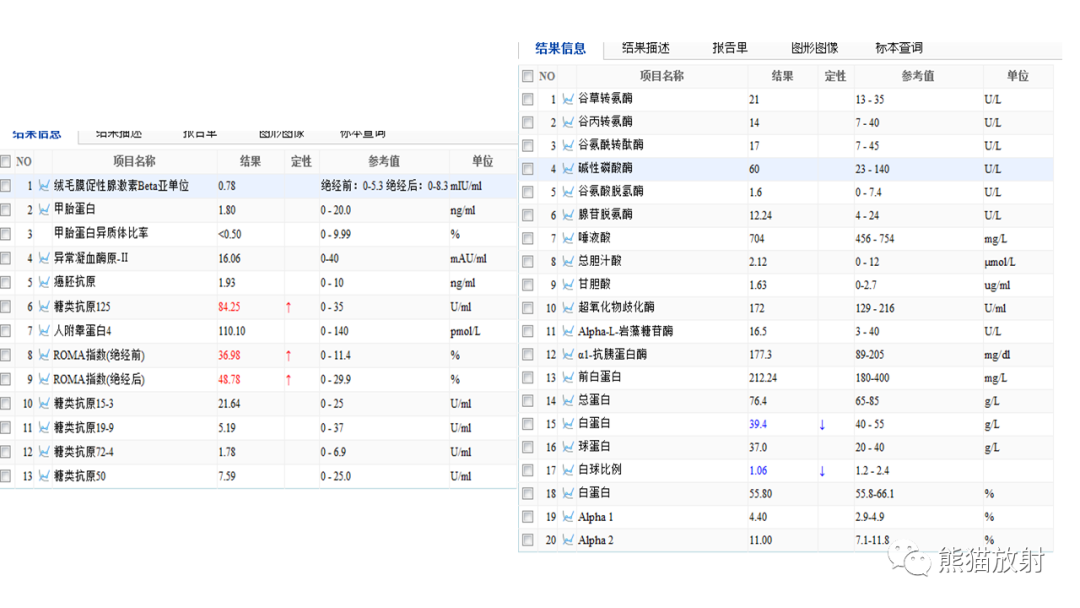Select blue low result value 39.4
This screenshot has width=1080, height=608.
758,424
